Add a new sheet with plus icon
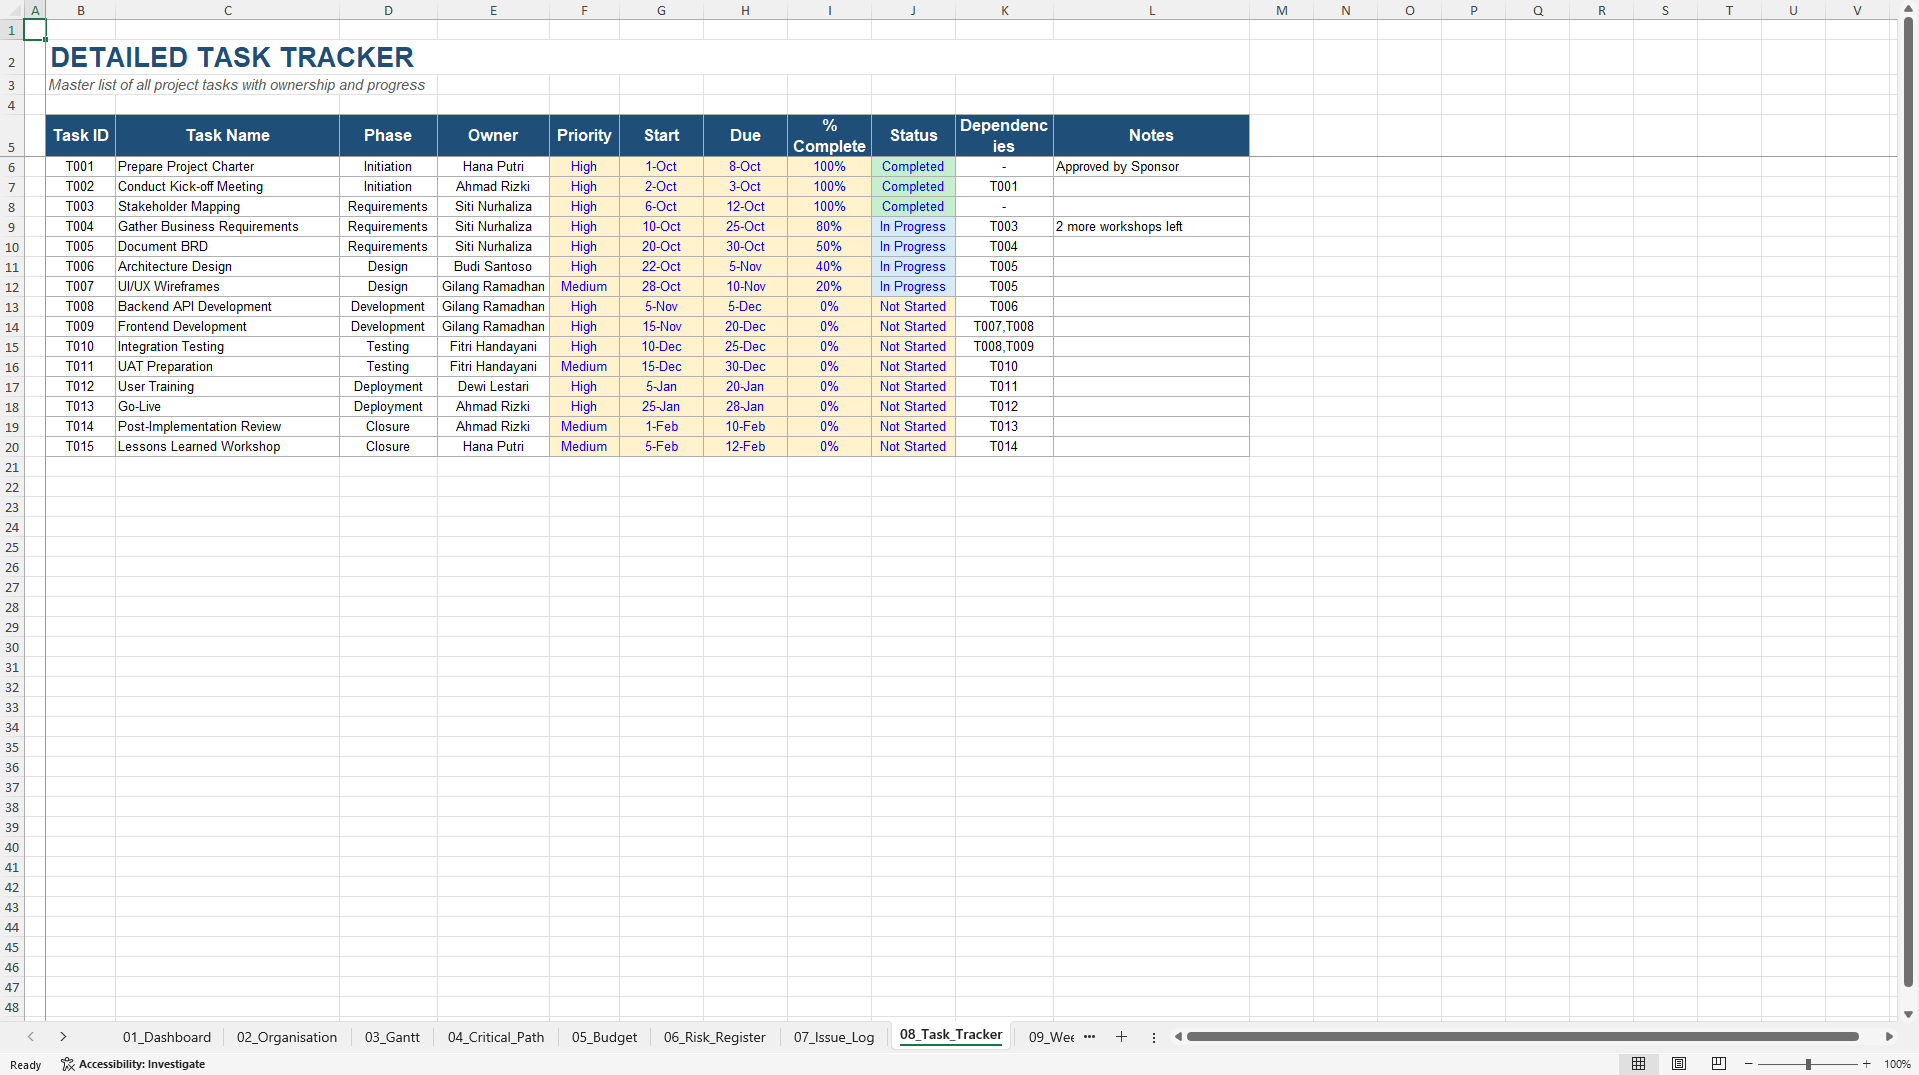Viewport: 1919px width, 1075px height. 1121,1037
